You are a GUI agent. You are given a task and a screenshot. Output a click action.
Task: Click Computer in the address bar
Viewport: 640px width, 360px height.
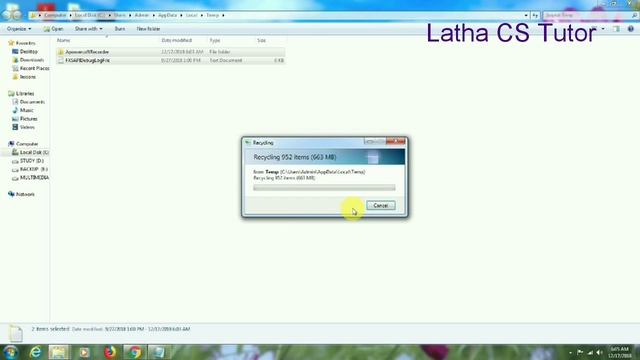[55, 15]
